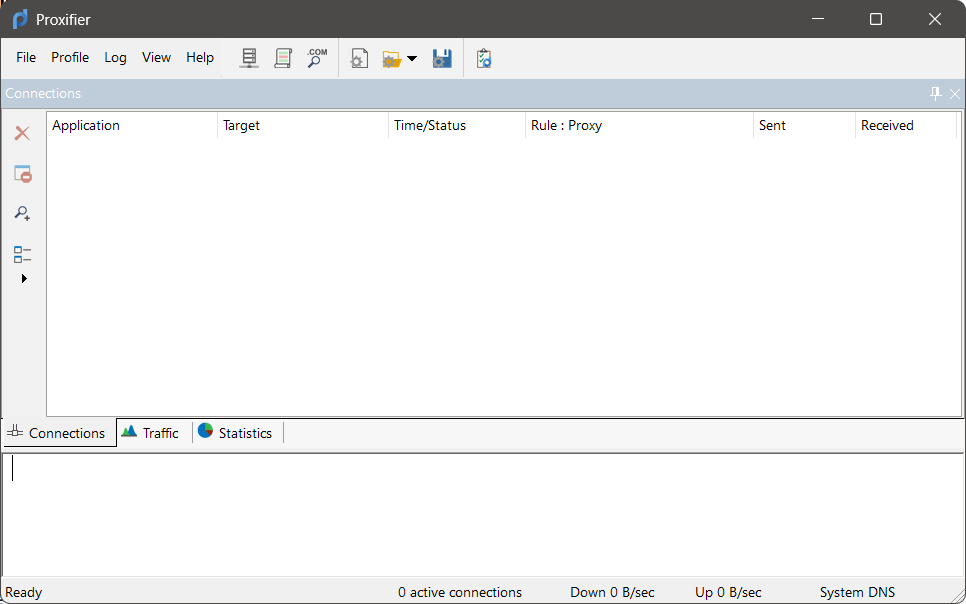The height and width of the screenshot is (604, 966).
Task: Click the open profile folder icon
Action: 392,59
